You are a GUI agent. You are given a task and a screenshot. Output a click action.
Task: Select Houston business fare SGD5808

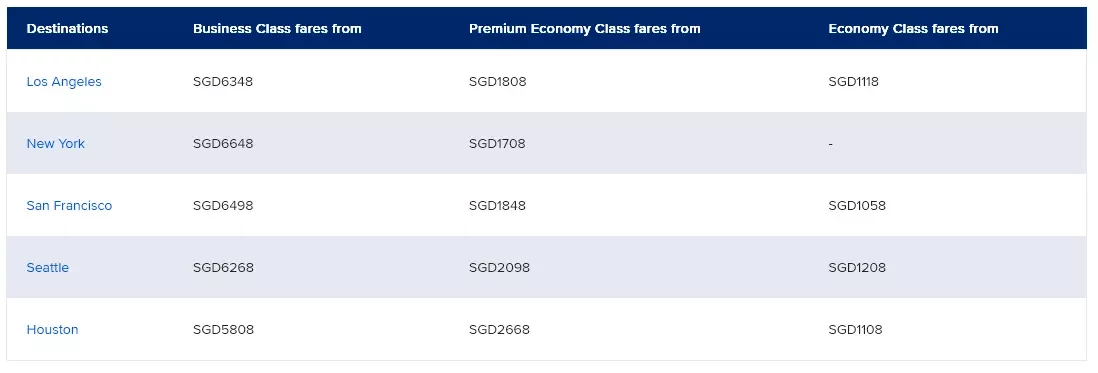tap(223, 330)
